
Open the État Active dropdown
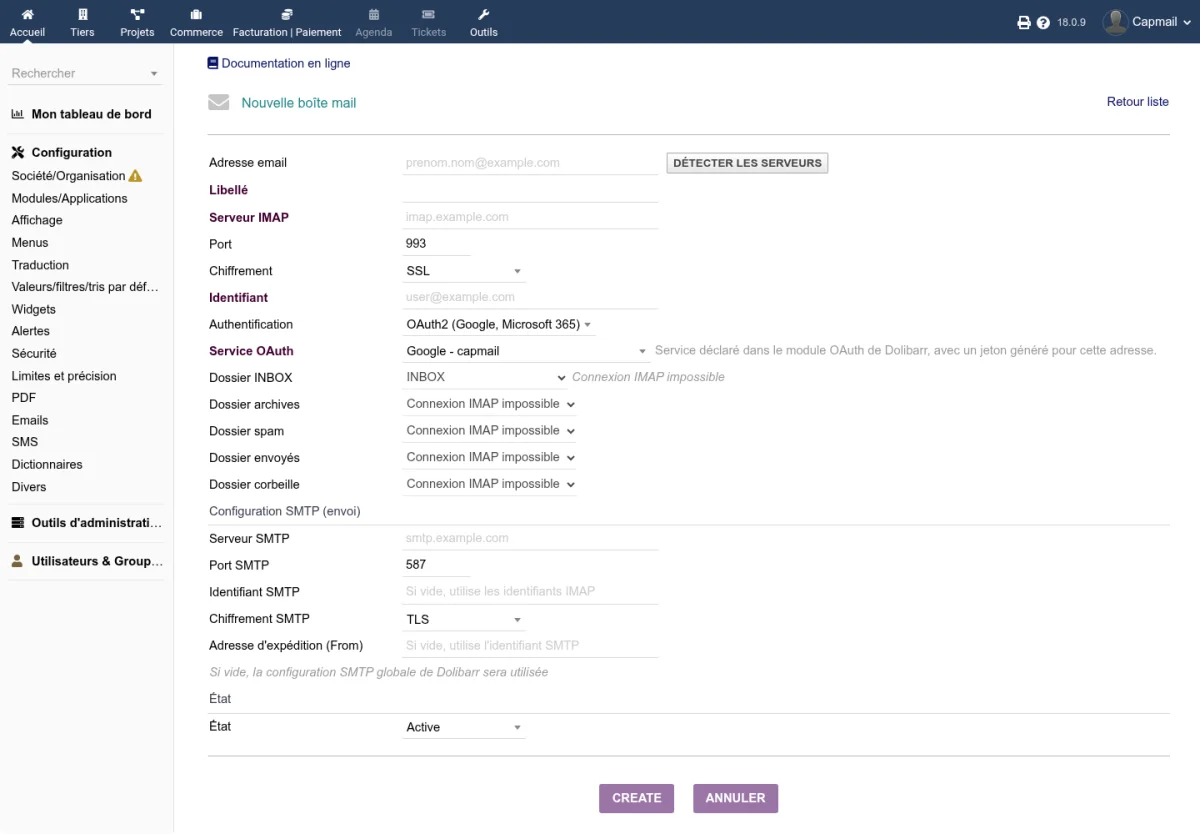point(464,727)
